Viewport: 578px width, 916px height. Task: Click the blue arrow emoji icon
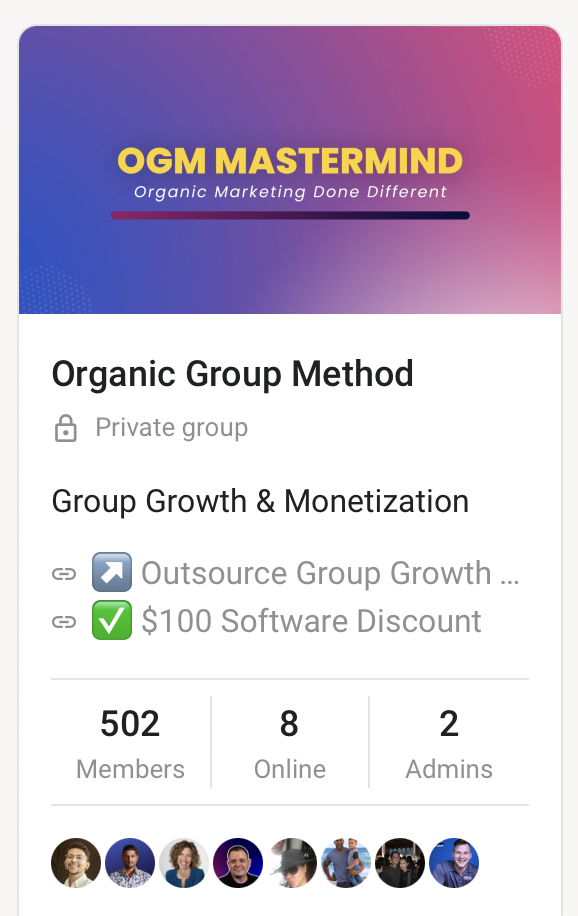pyautogui.click(x=111, y=571)
